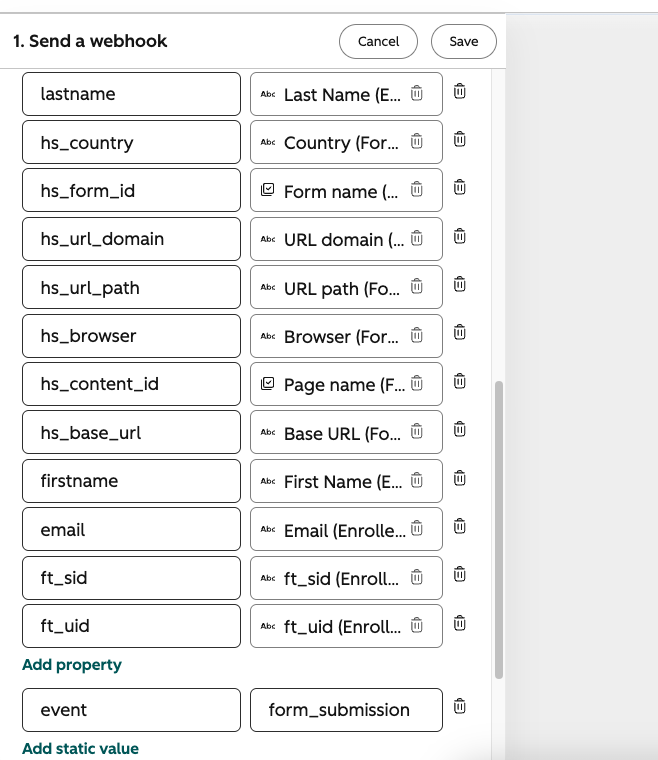Click the '1. Send a webhook' heading
The height and width of the screenshot is (760, 658).
click(90, 41)
